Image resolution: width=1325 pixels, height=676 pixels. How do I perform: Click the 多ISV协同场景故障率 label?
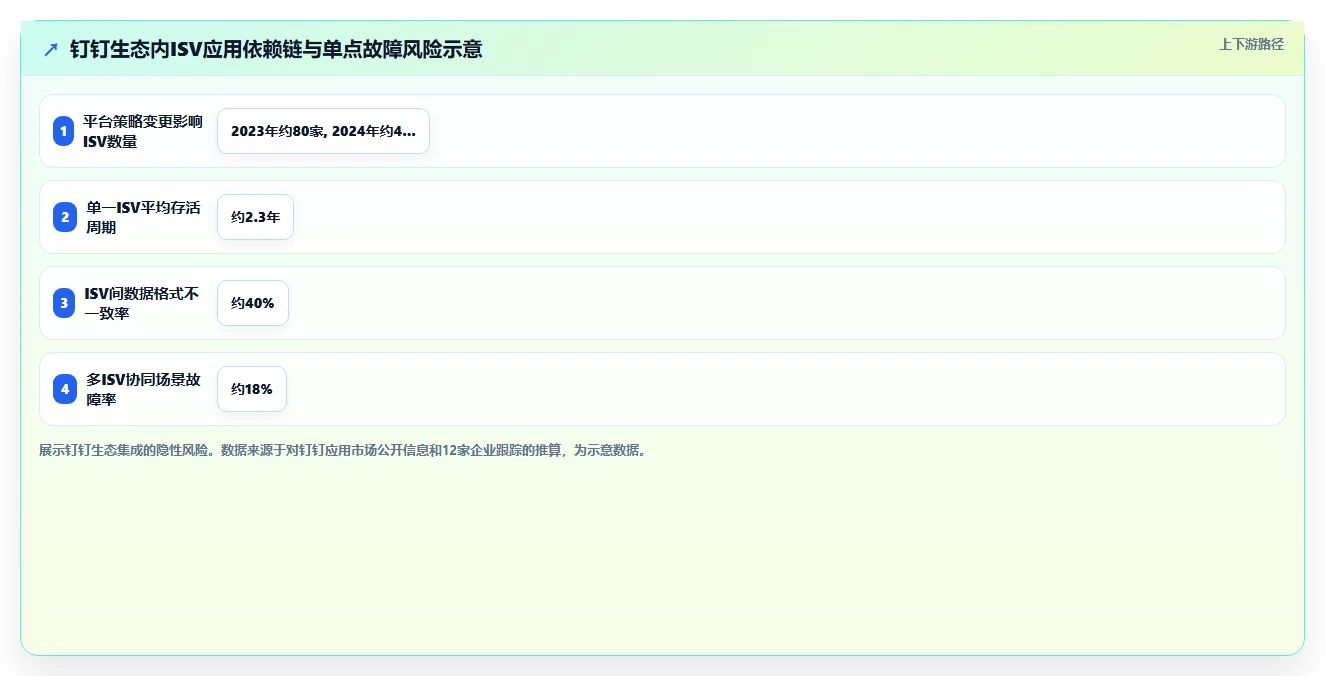[x=143, y=389]
